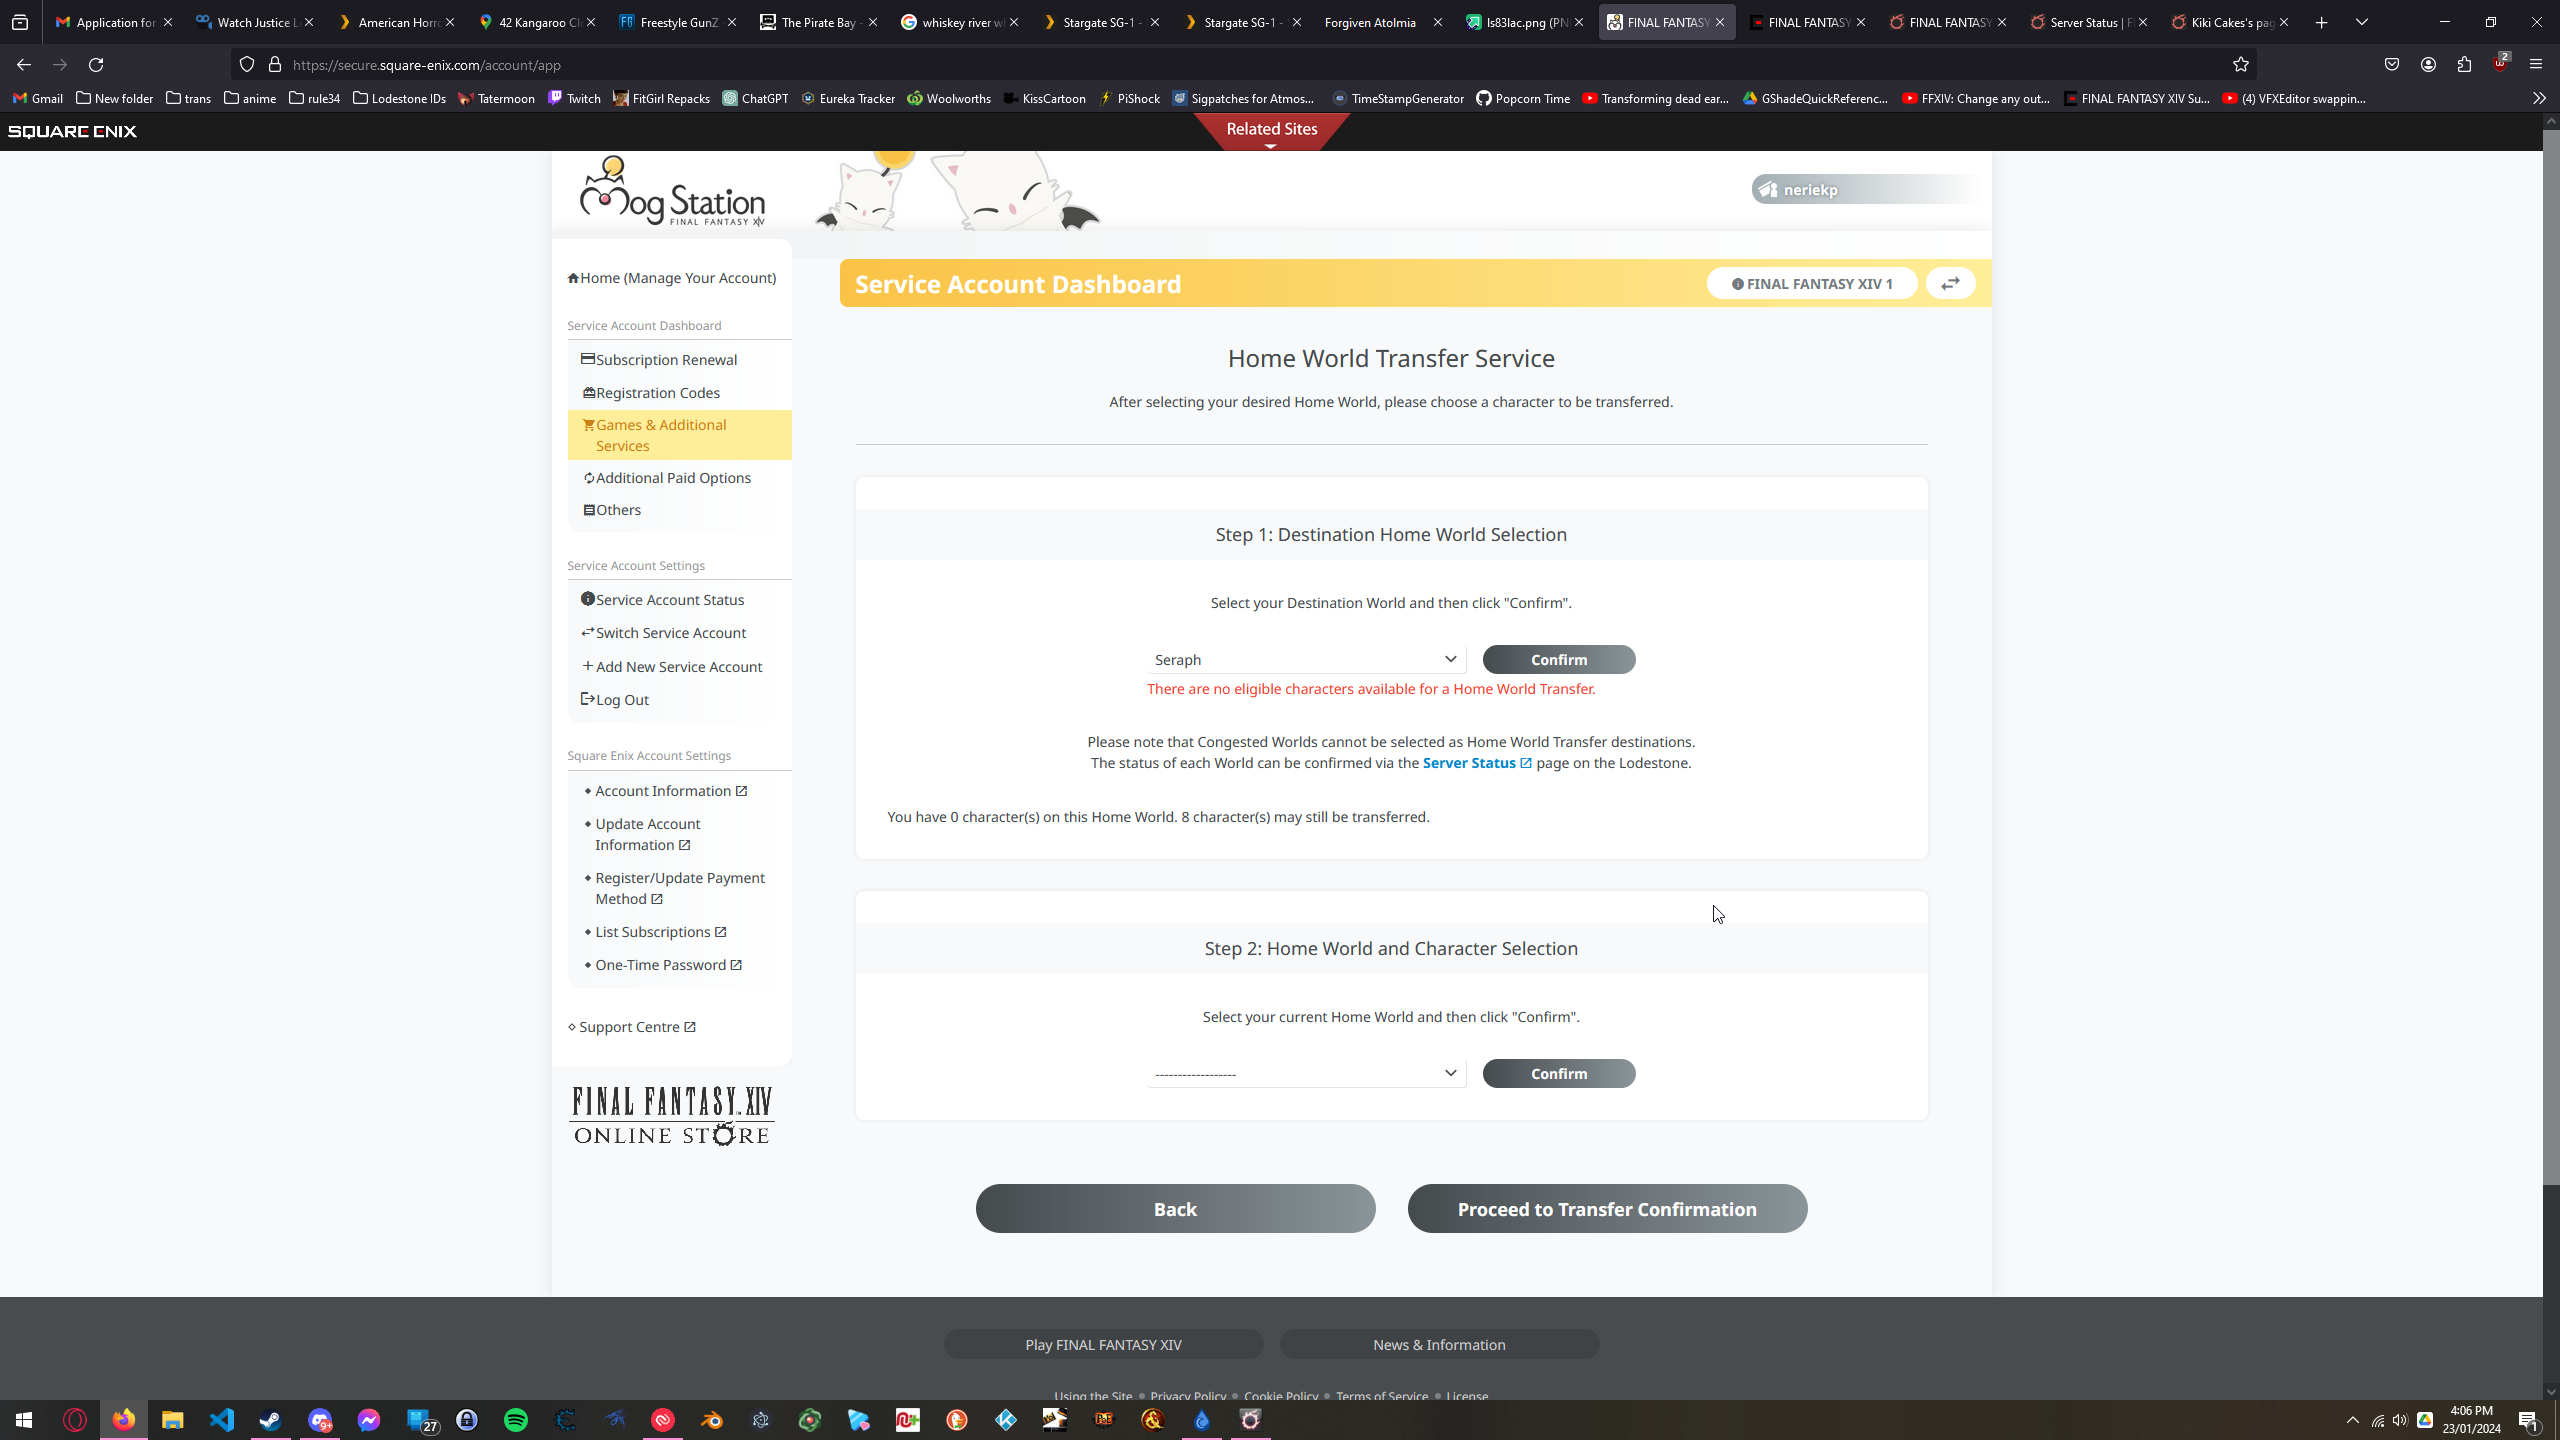Open Firefox View tab icon
The image size is (2560, 1440).
[x=20, y=22]
